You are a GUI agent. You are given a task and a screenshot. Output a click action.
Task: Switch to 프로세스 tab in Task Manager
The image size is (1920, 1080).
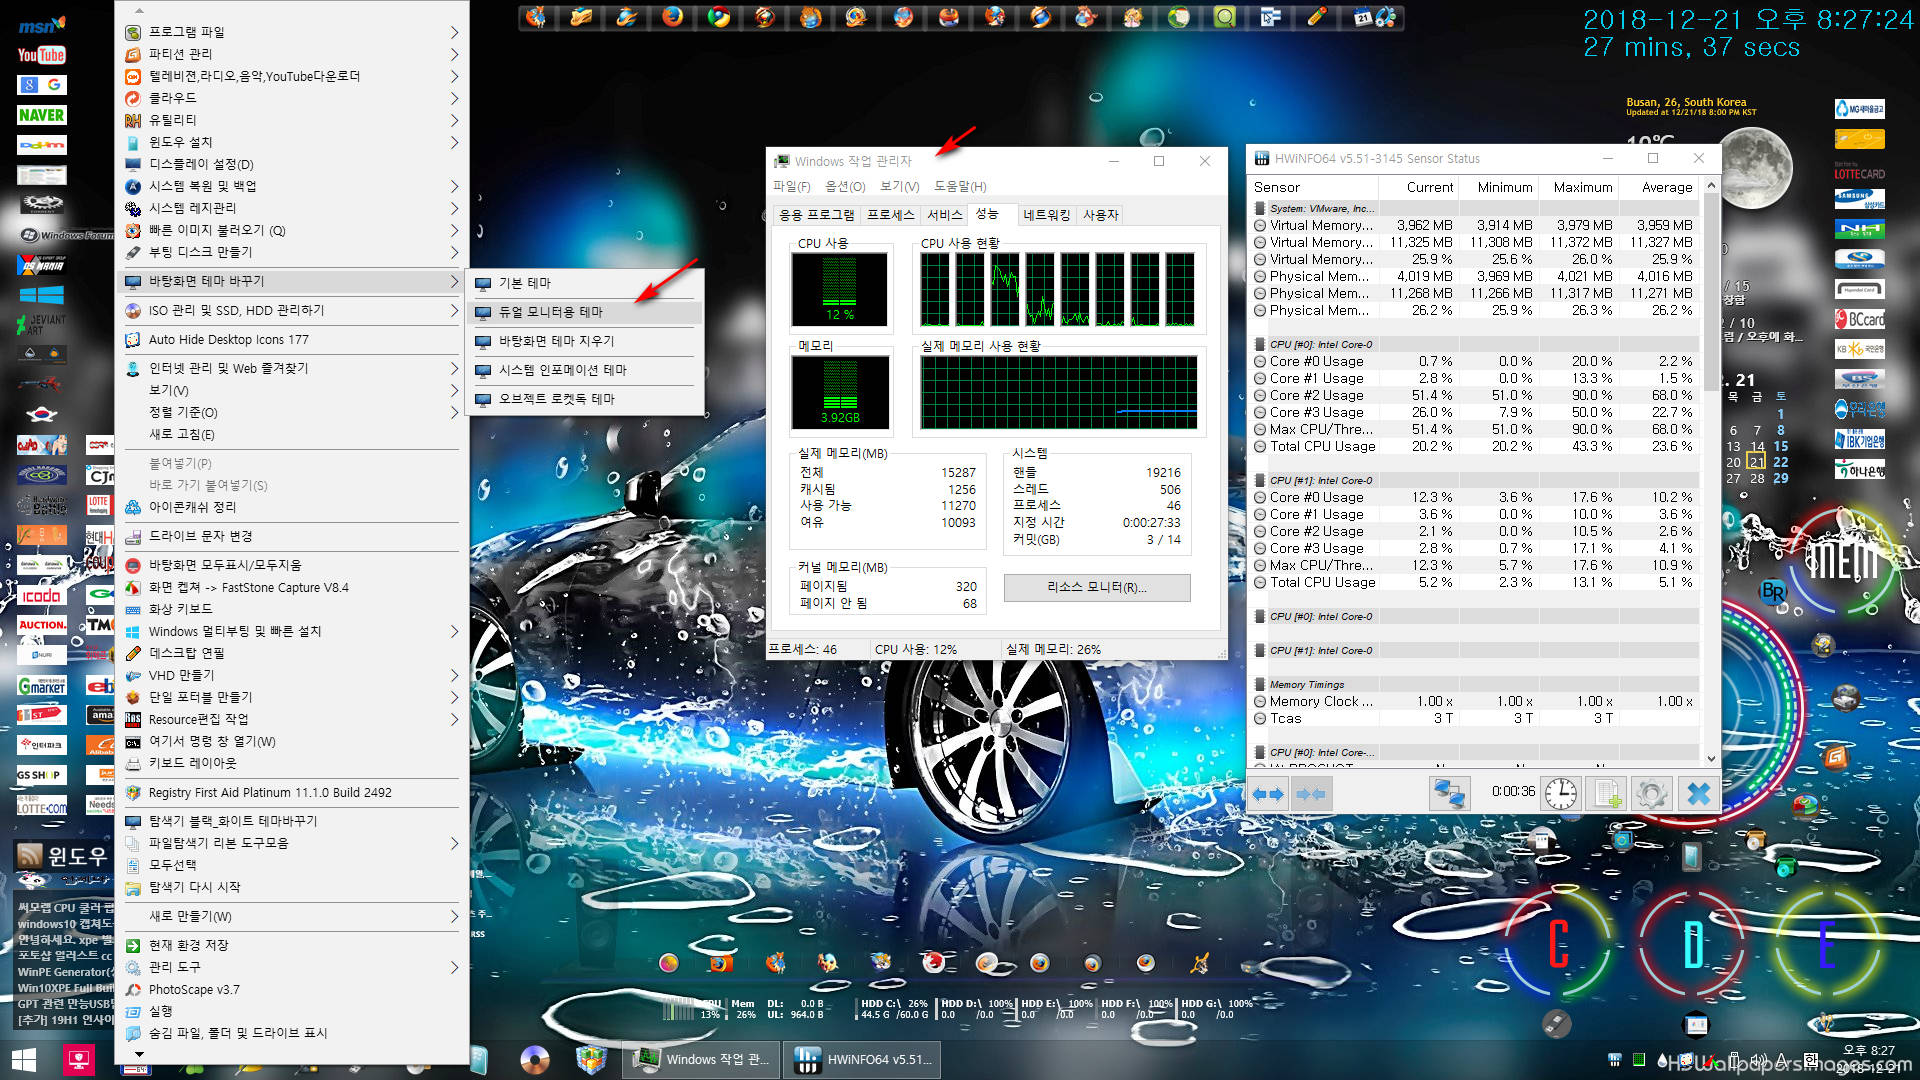point(890,215)
